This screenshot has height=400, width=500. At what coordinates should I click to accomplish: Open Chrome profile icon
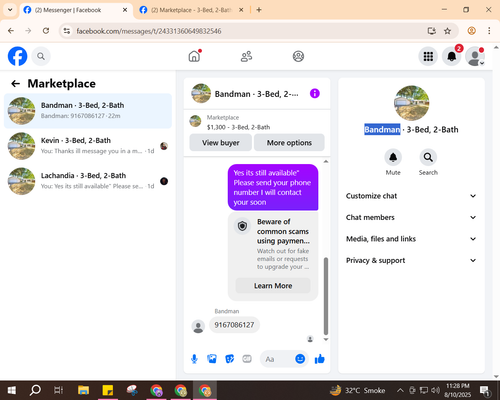click(x=471, y=31)
